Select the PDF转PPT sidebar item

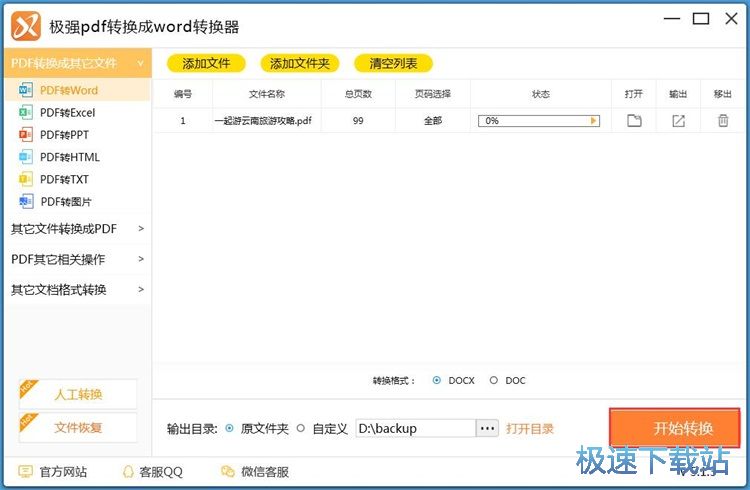point(77,135)
